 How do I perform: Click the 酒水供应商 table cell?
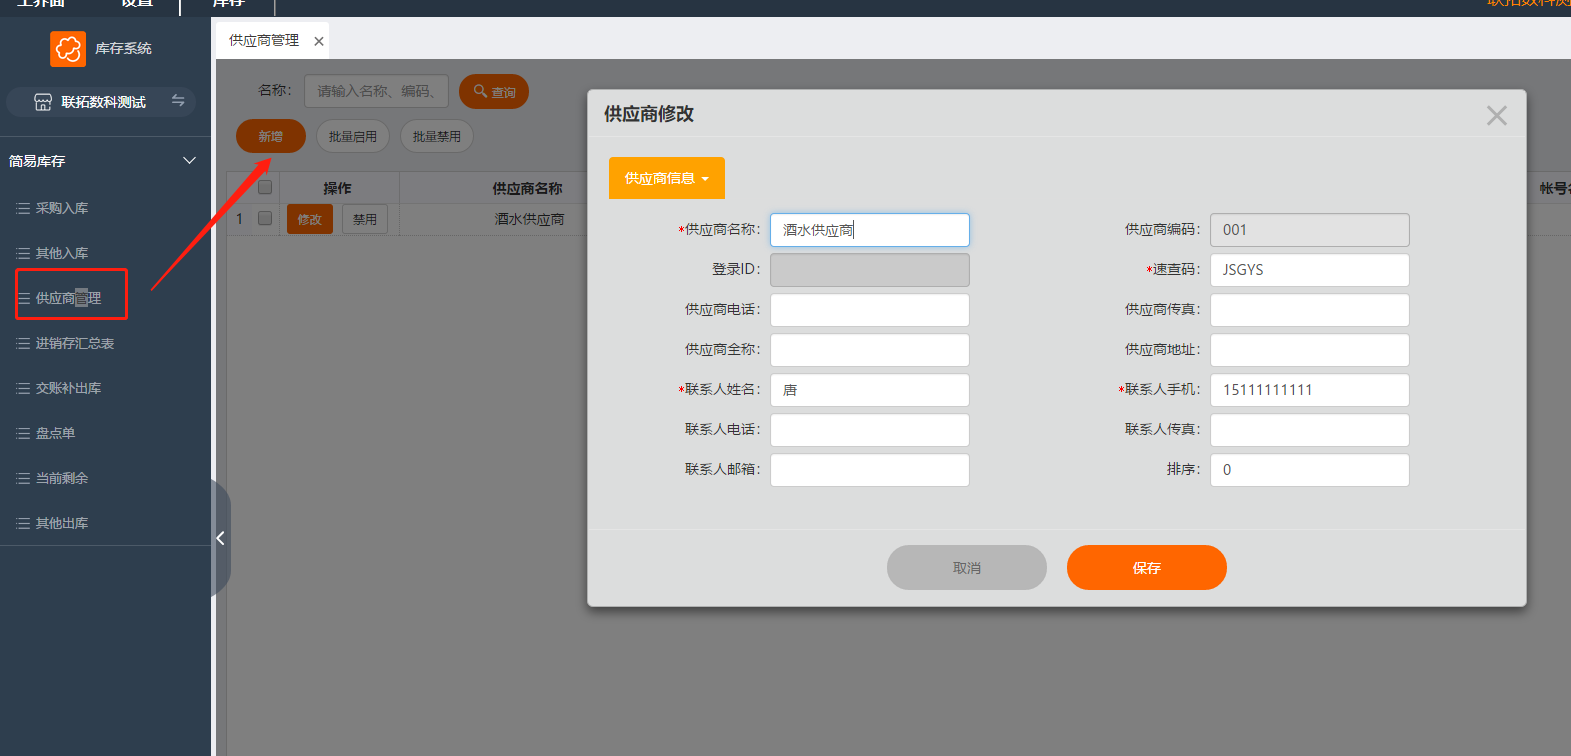tap(529, 219)
